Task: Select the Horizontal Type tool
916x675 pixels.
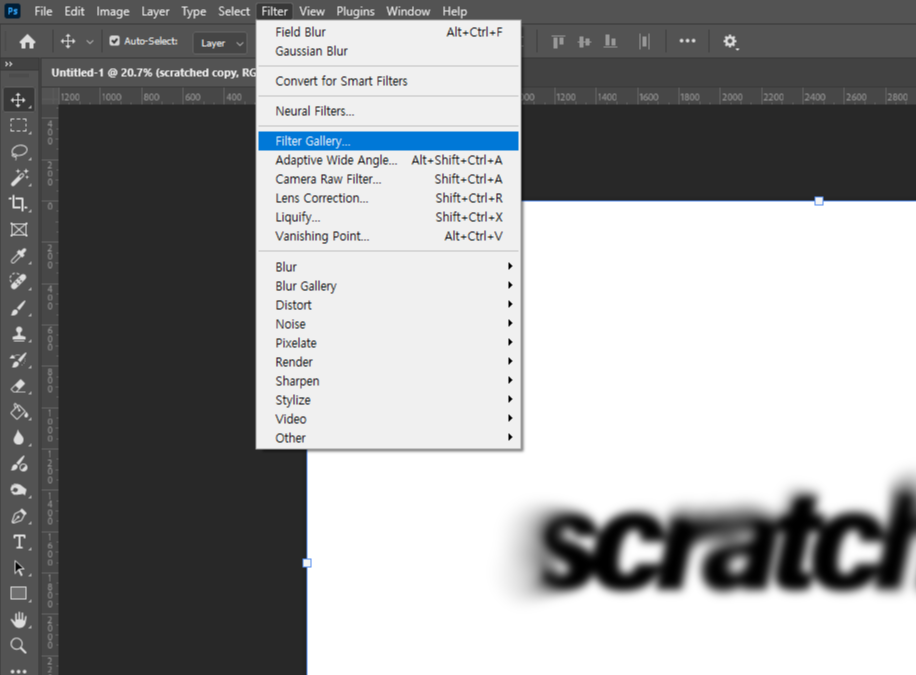Action: 19,542
